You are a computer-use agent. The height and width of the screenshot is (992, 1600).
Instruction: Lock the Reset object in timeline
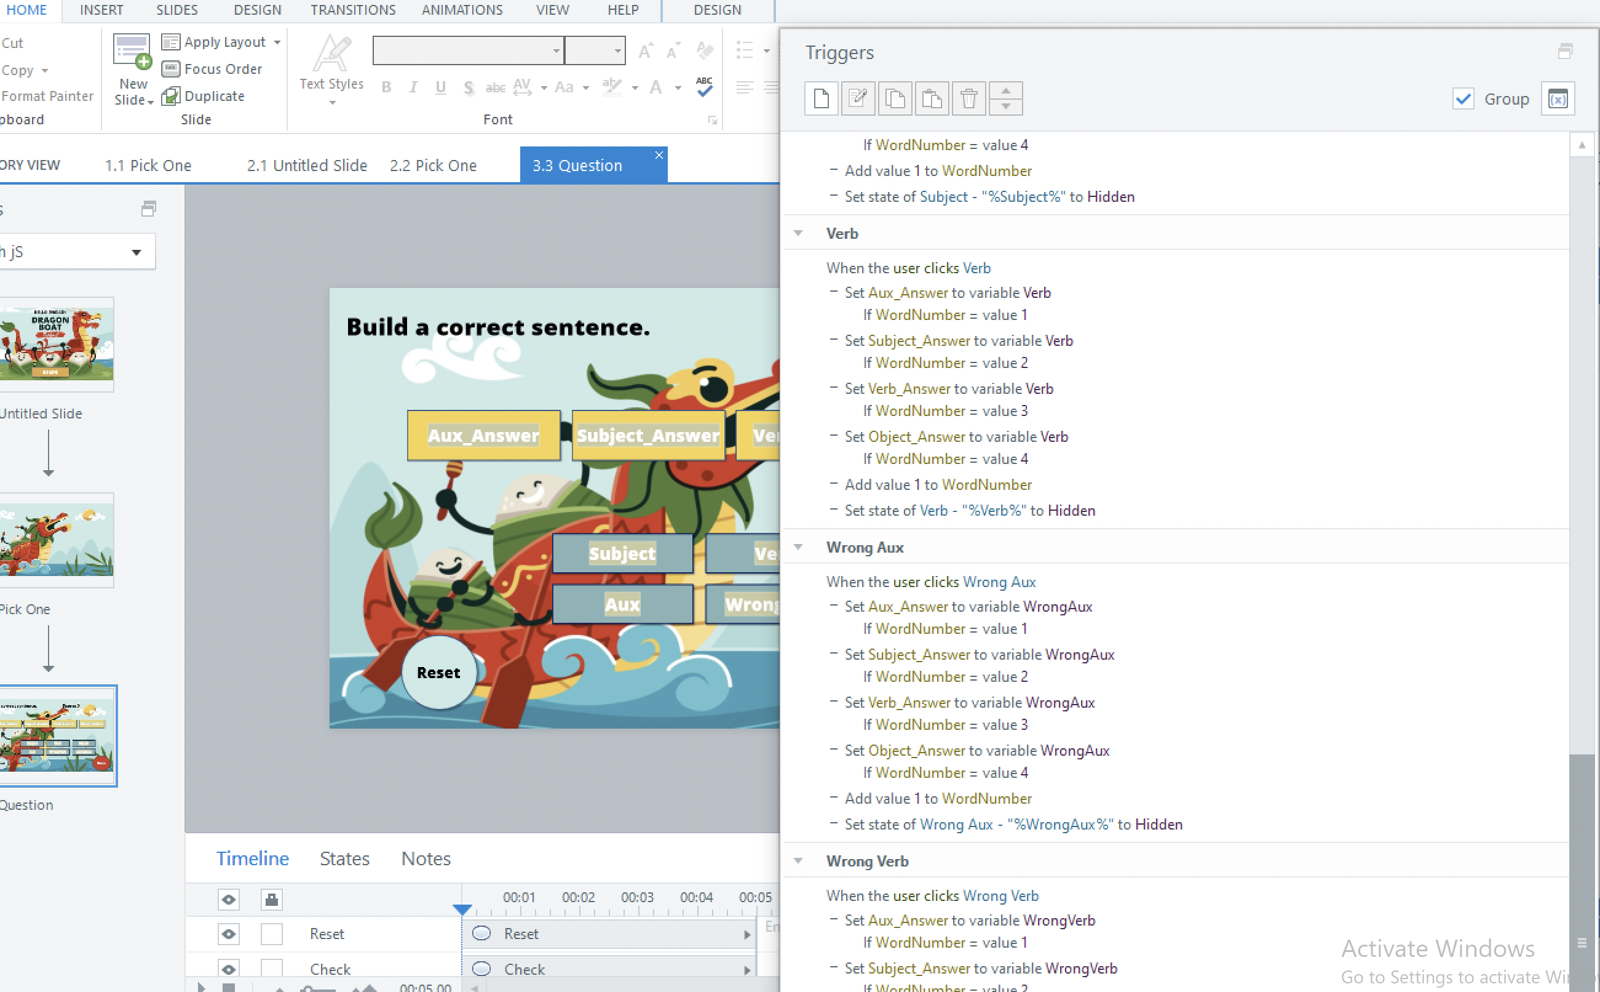pyautogui.click(x=271, y=934)
